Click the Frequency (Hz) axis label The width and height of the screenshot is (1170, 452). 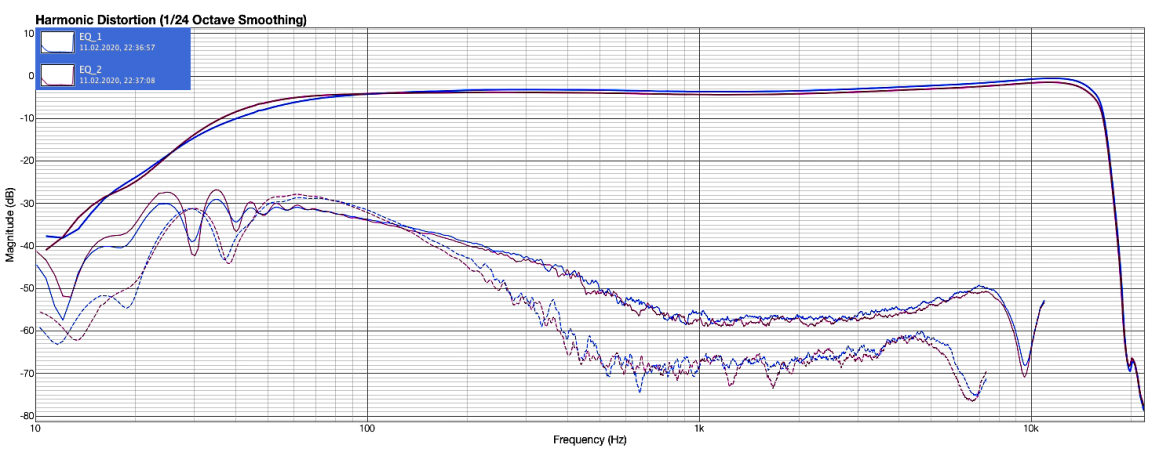[x=589, y=440]
